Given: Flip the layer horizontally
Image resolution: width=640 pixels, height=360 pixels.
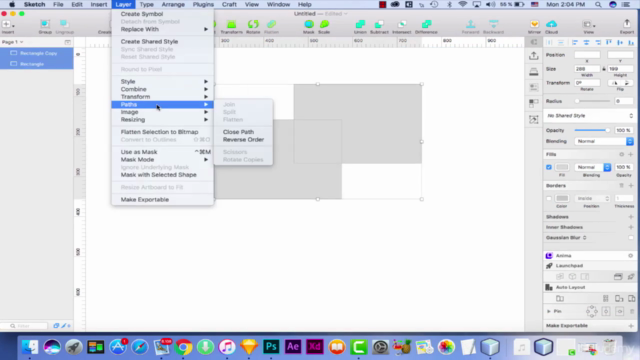Looking at the screenshot, I should pos(615,83).
